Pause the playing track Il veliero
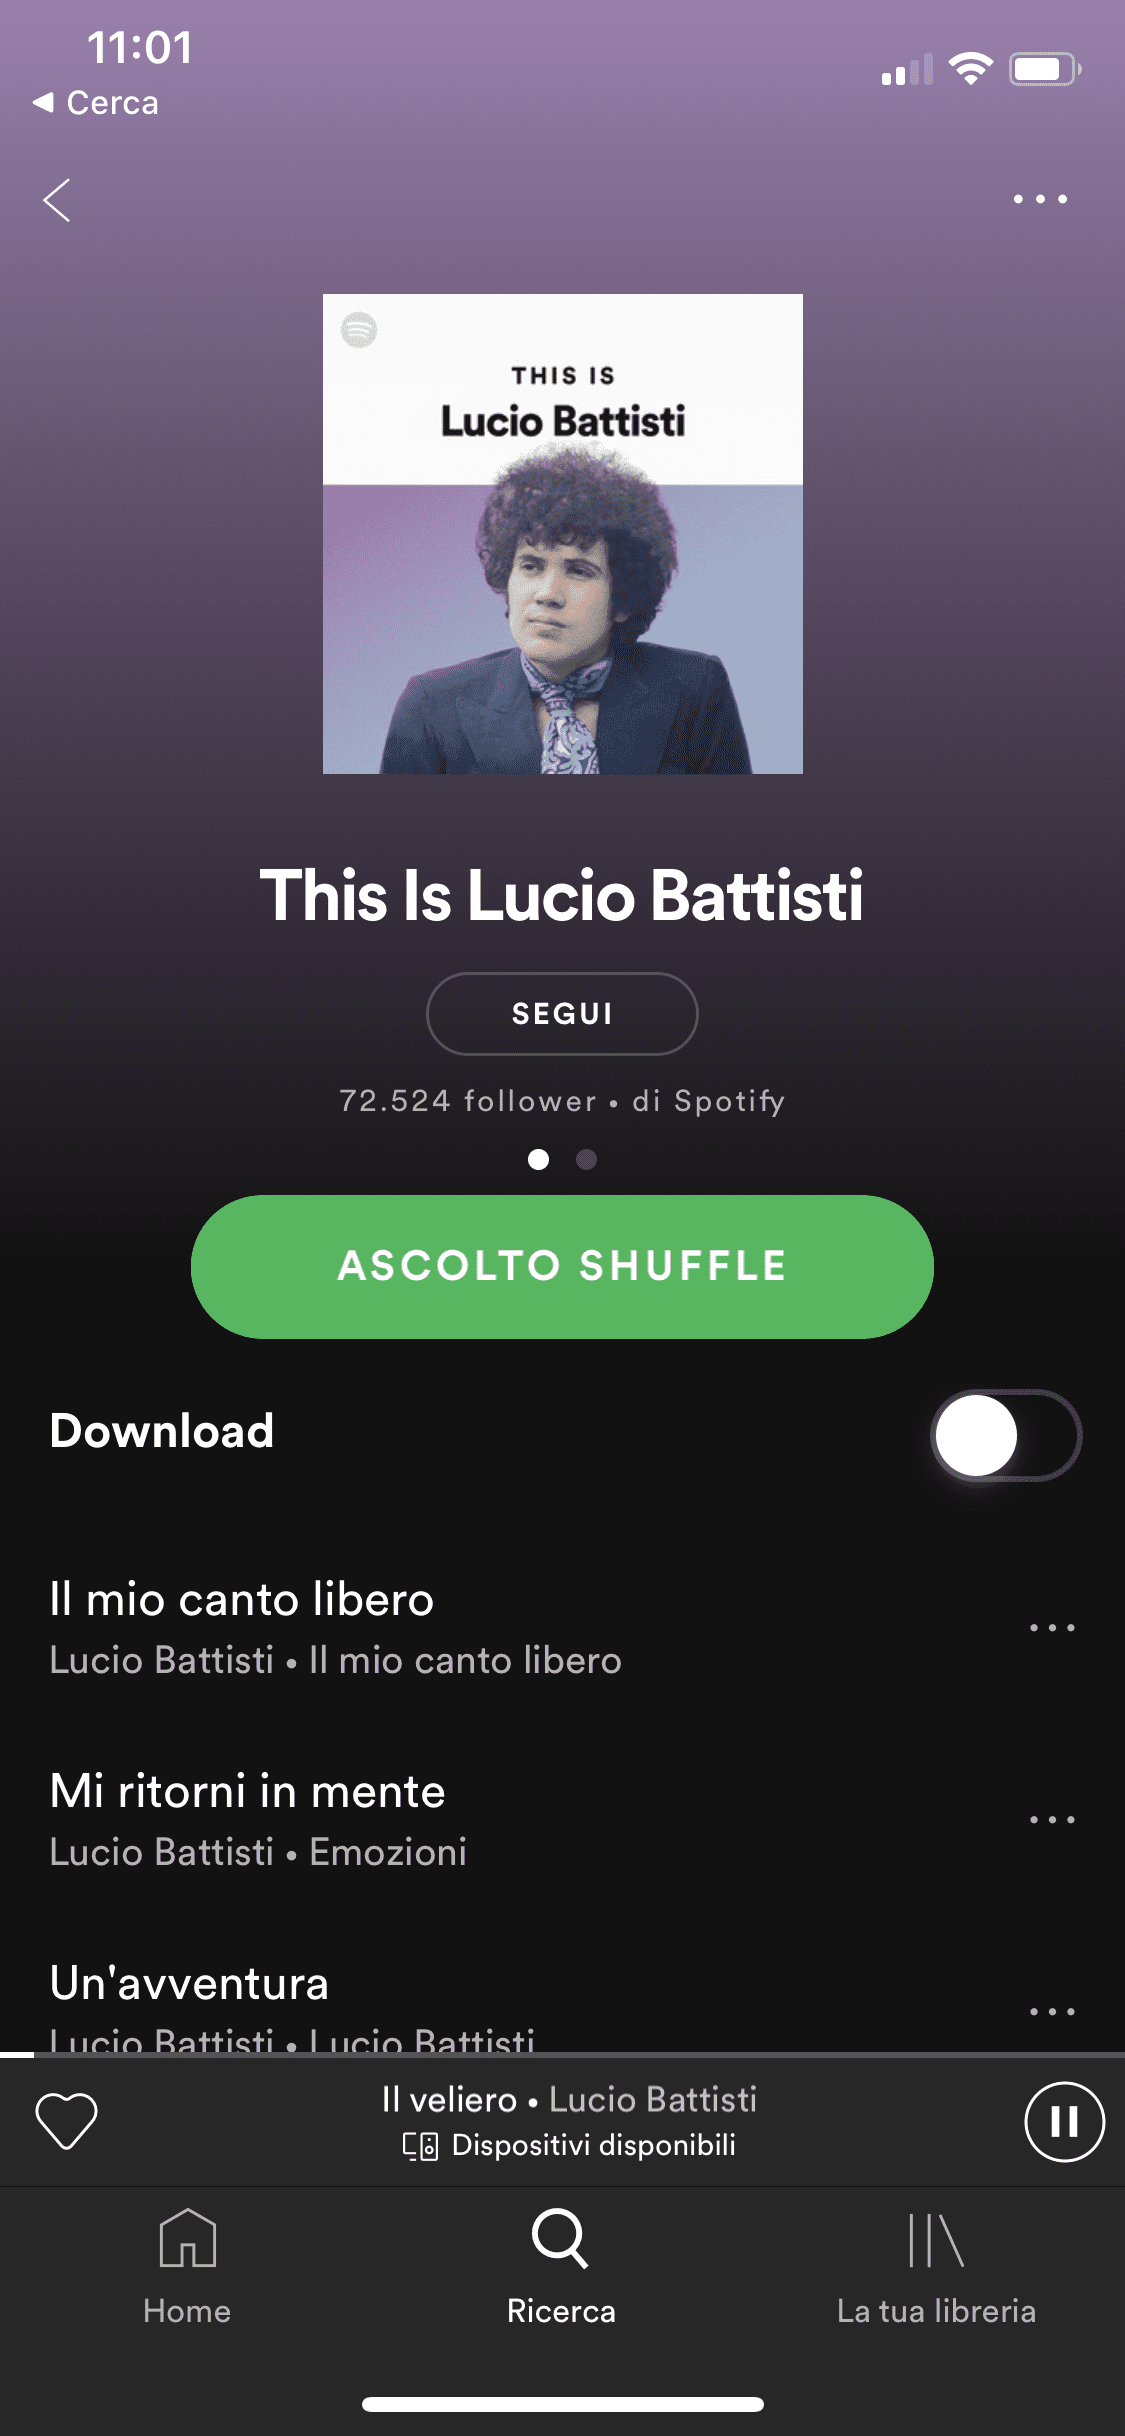The width and height of the screenshot is (1125, 2436). pos(1064,2121)
